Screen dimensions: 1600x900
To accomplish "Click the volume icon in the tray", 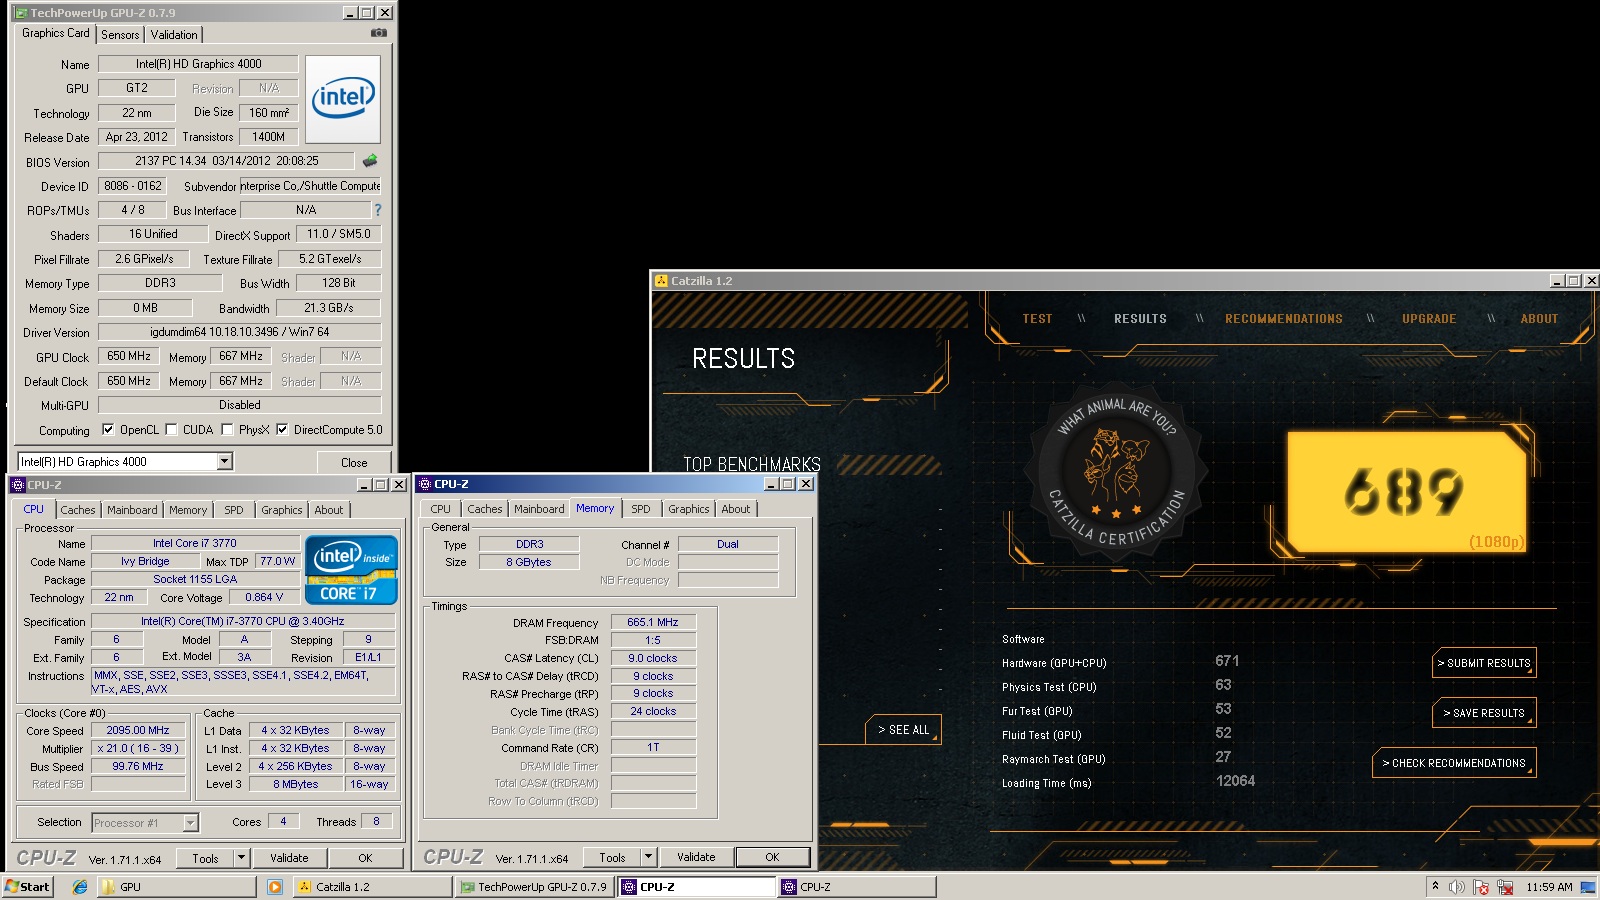I will 1457,887.
